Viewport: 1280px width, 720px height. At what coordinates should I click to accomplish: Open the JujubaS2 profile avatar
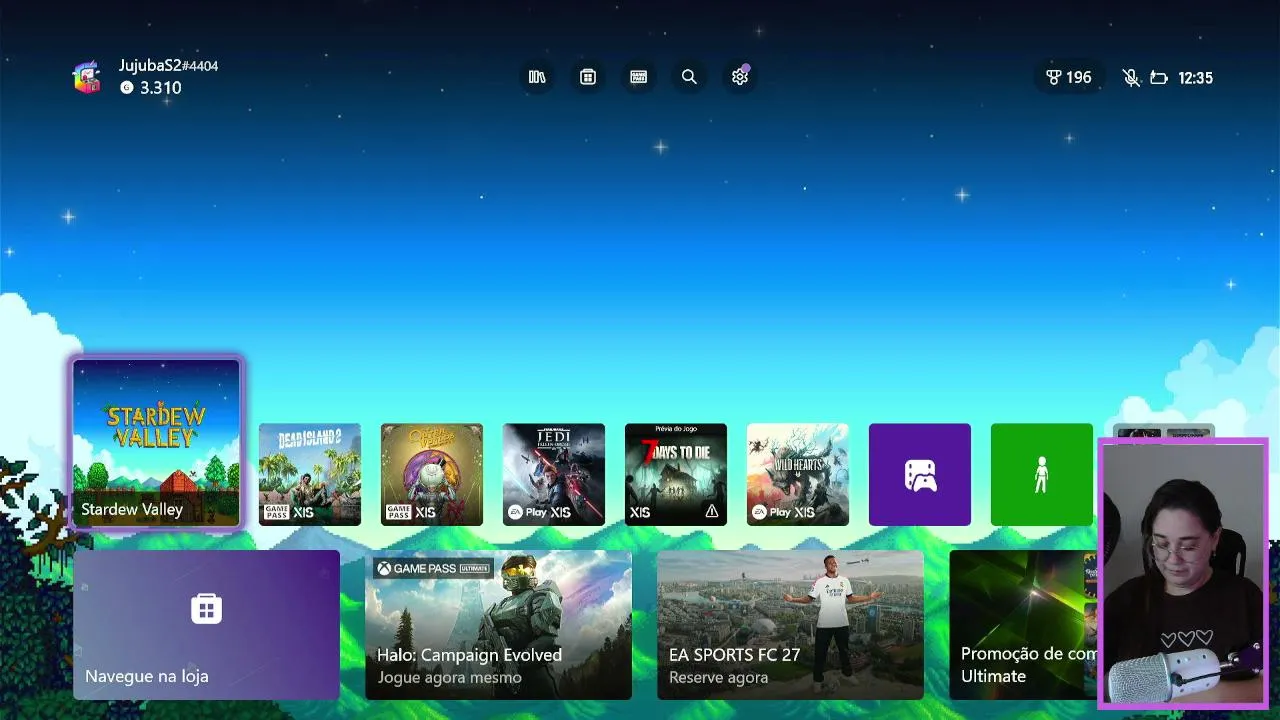pos(88,77)
